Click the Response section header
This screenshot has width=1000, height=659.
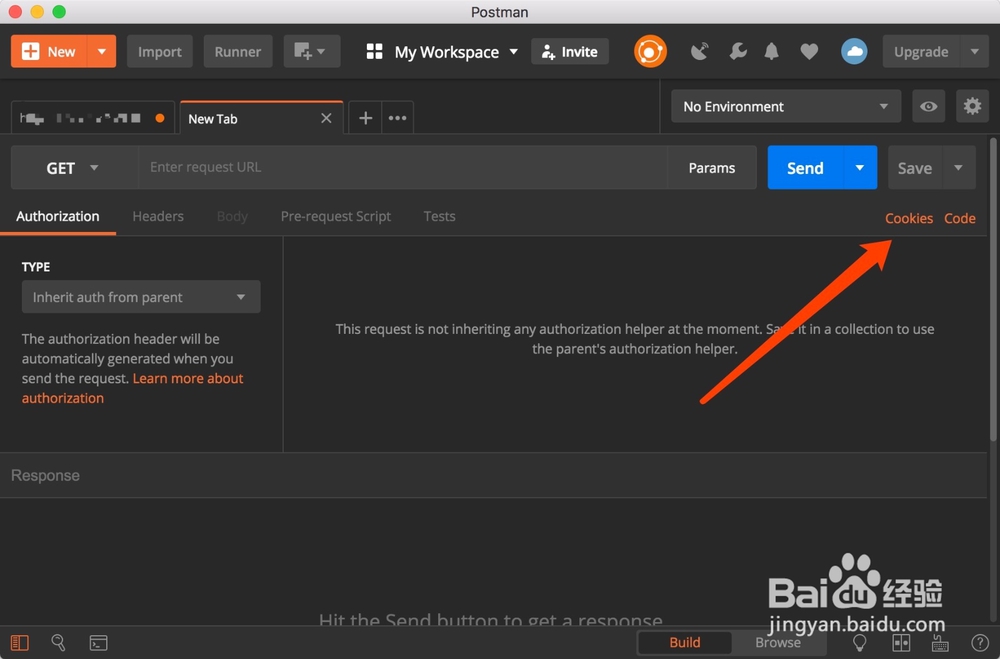[494, 475]
